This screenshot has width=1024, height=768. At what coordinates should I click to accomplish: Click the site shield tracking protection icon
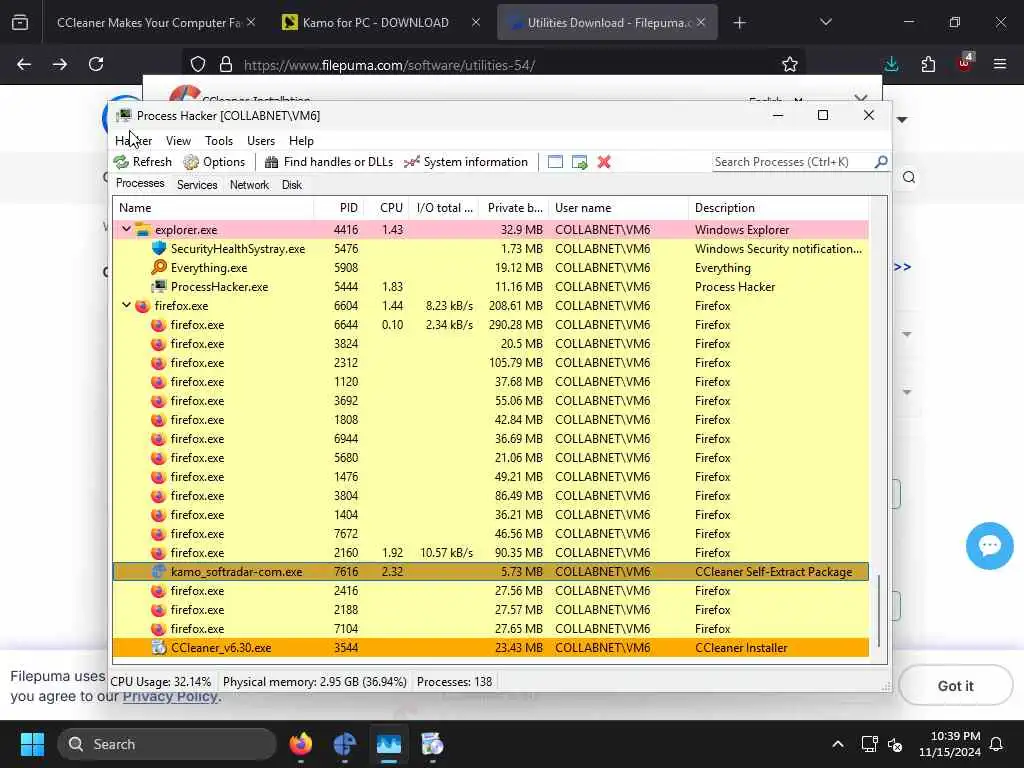(x=198, y=64)
